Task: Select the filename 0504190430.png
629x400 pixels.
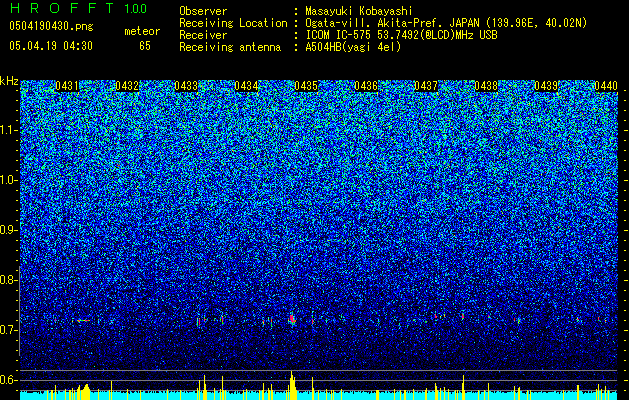Action: pos(51,27)
